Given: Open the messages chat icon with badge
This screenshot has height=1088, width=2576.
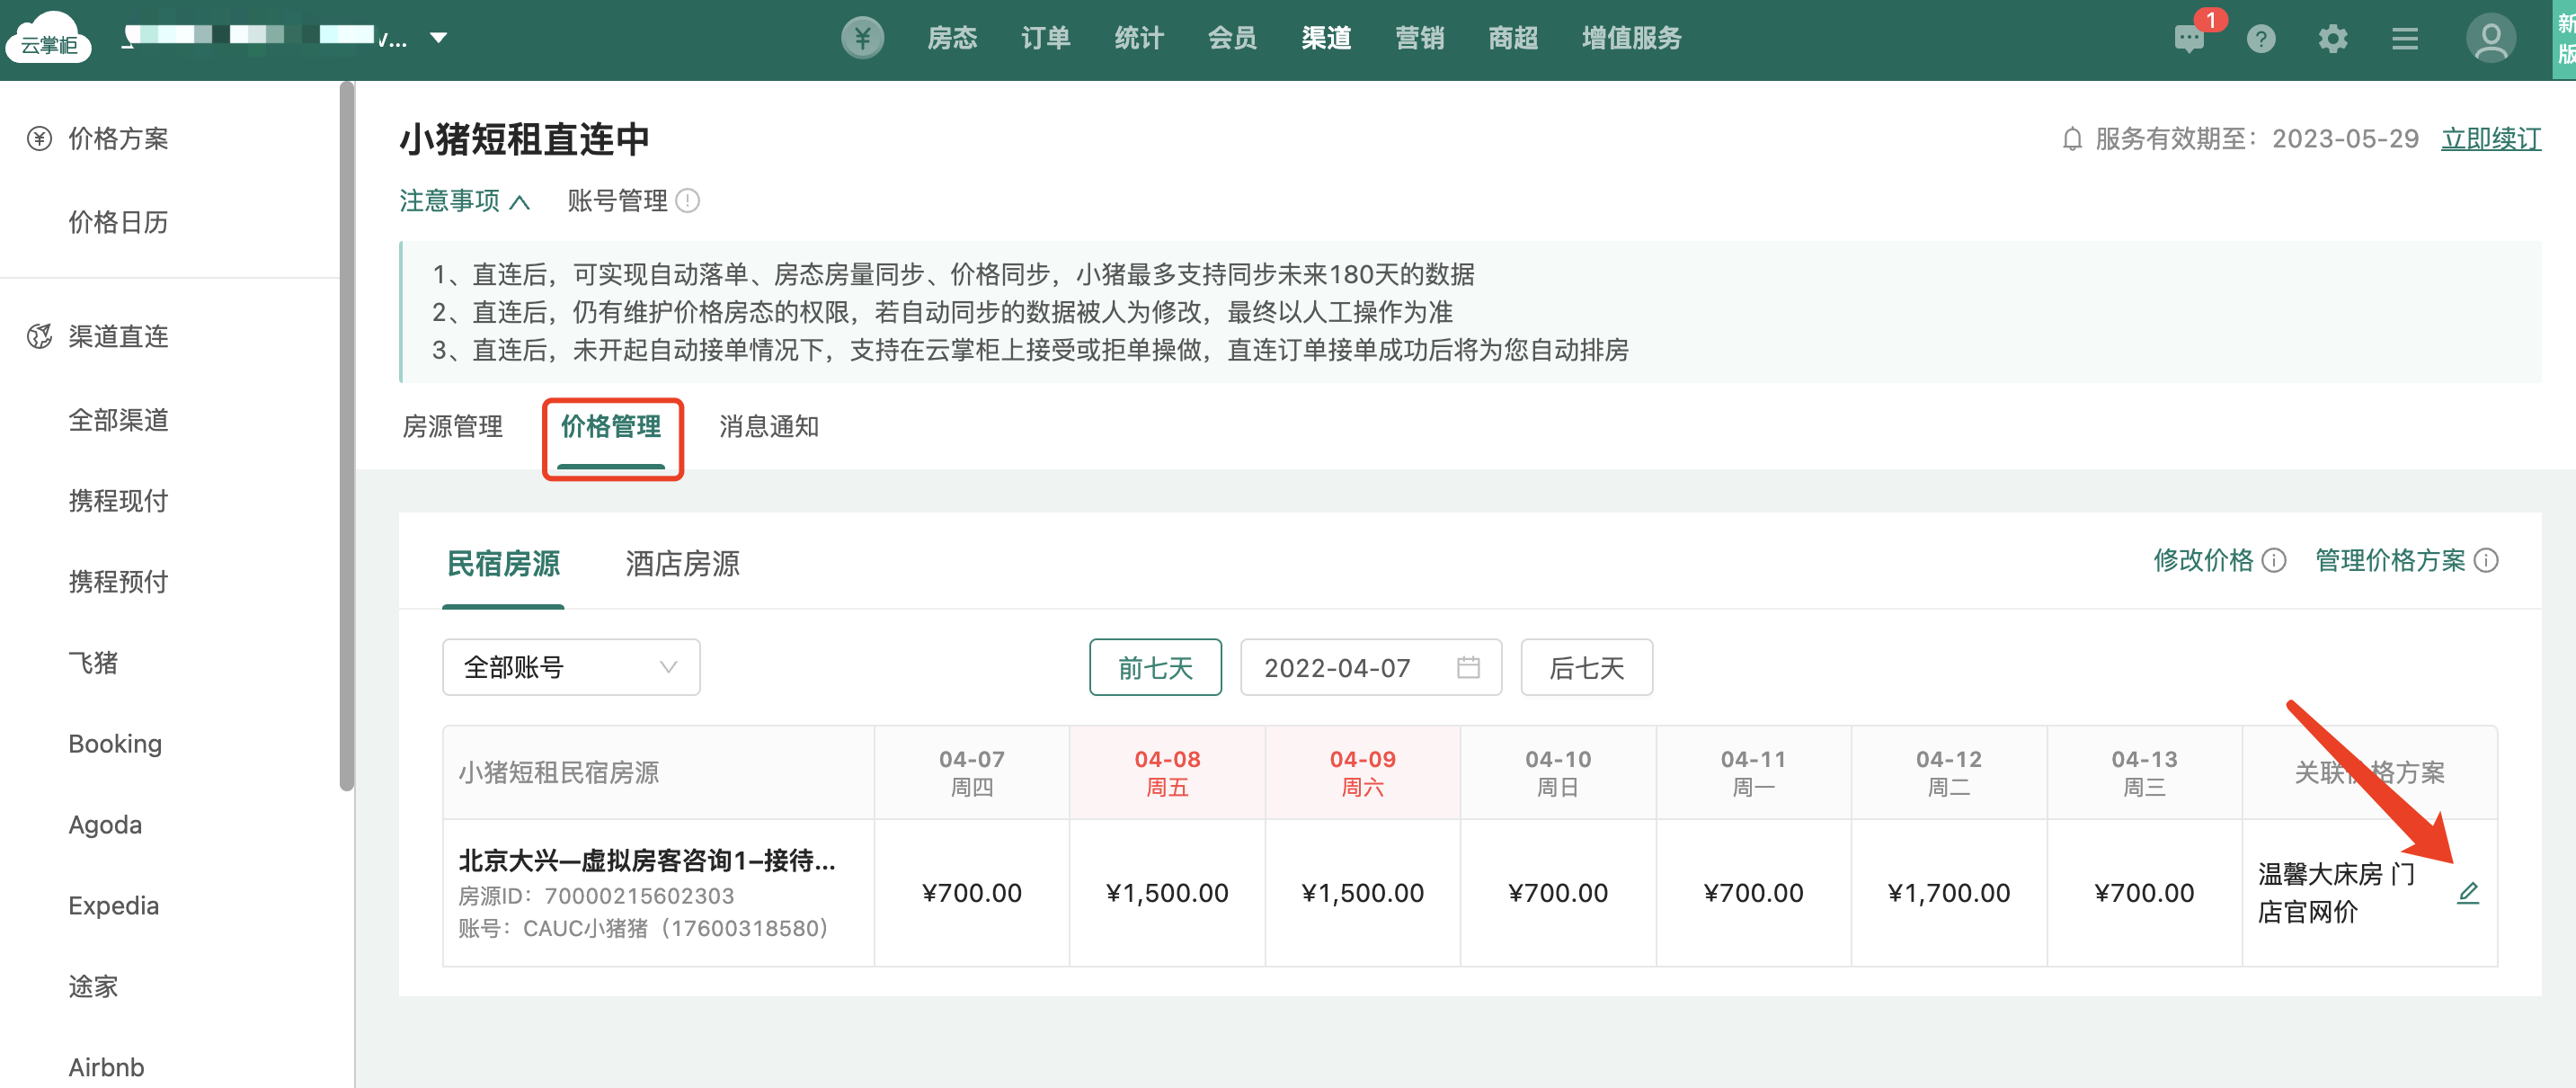Looking at the screenshot, I should 2189,39.
